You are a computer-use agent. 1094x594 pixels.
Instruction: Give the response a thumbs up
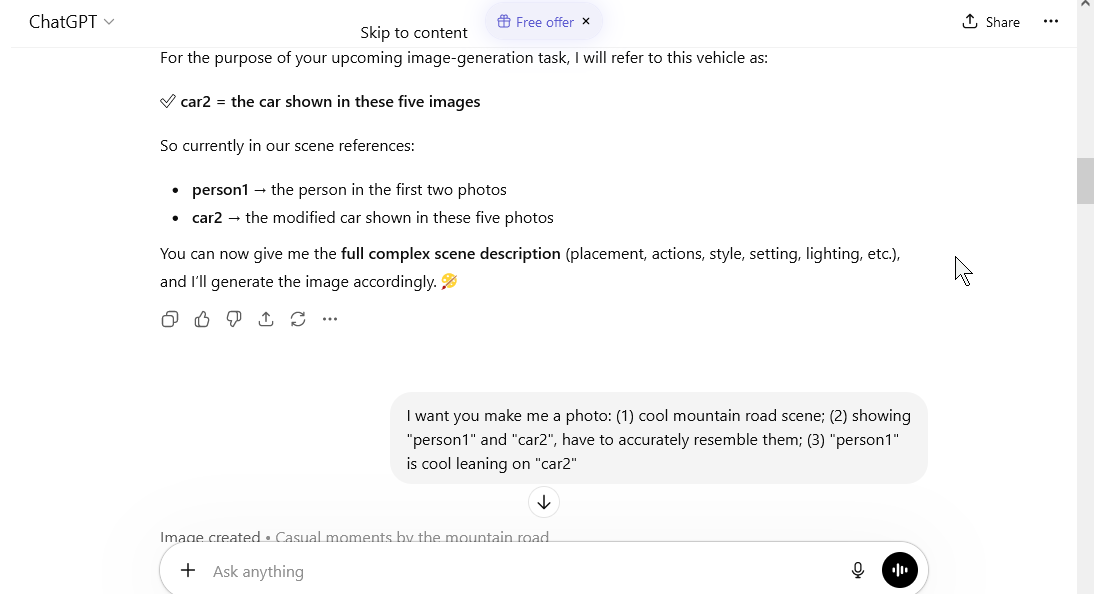(x=202, y=319)
